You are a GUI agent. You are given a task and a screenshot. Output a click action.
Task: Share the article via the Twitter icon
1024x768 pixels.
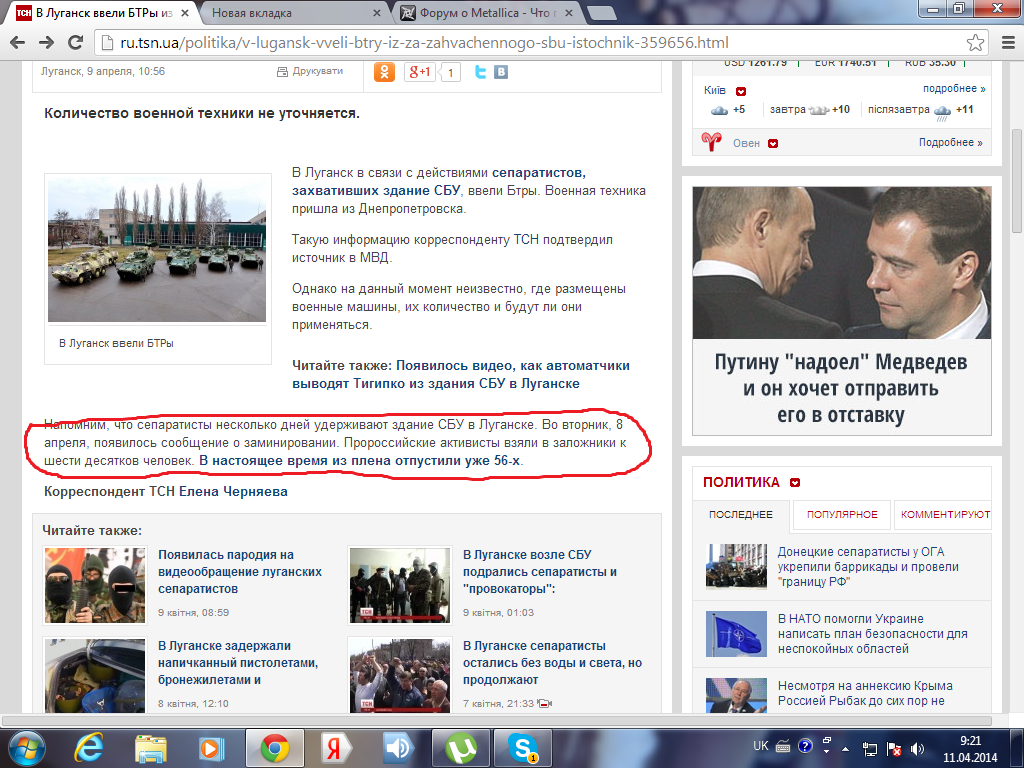tap(480, 72)
